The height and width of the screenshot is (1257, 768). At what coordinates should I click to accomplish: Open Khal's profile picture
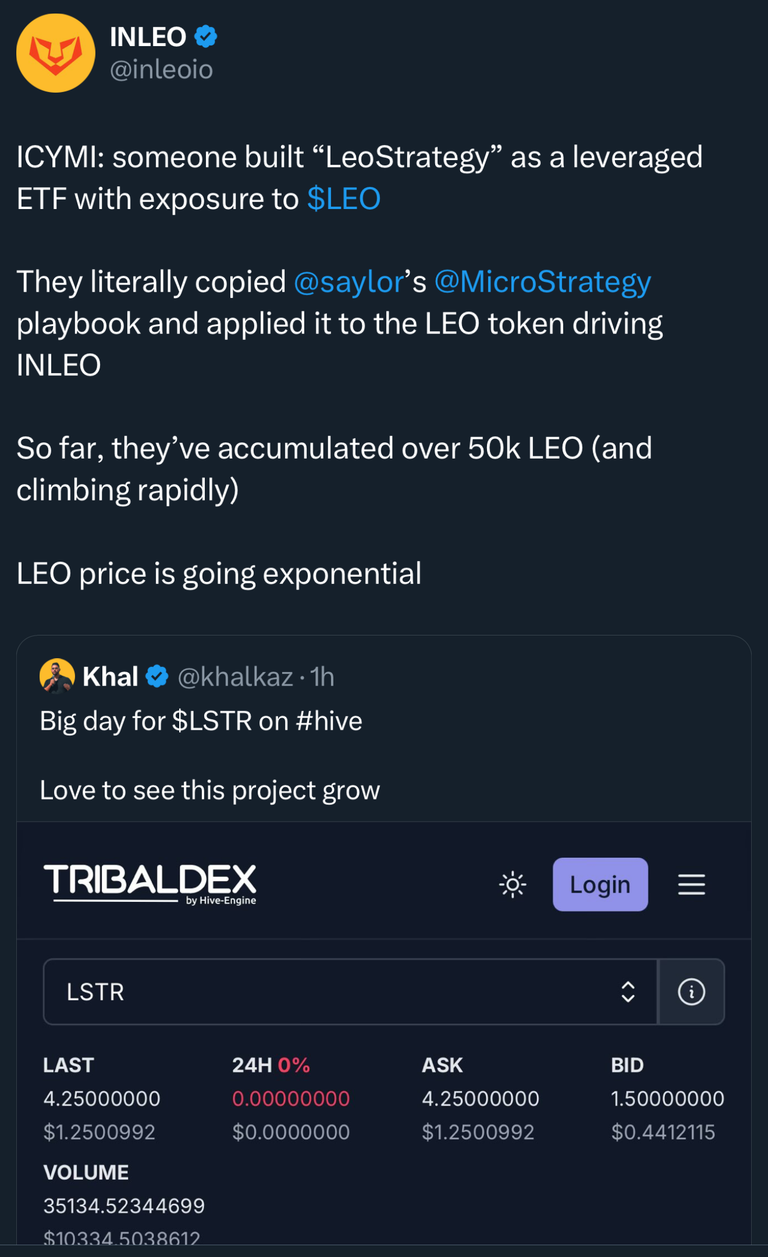tap(57, 677)
